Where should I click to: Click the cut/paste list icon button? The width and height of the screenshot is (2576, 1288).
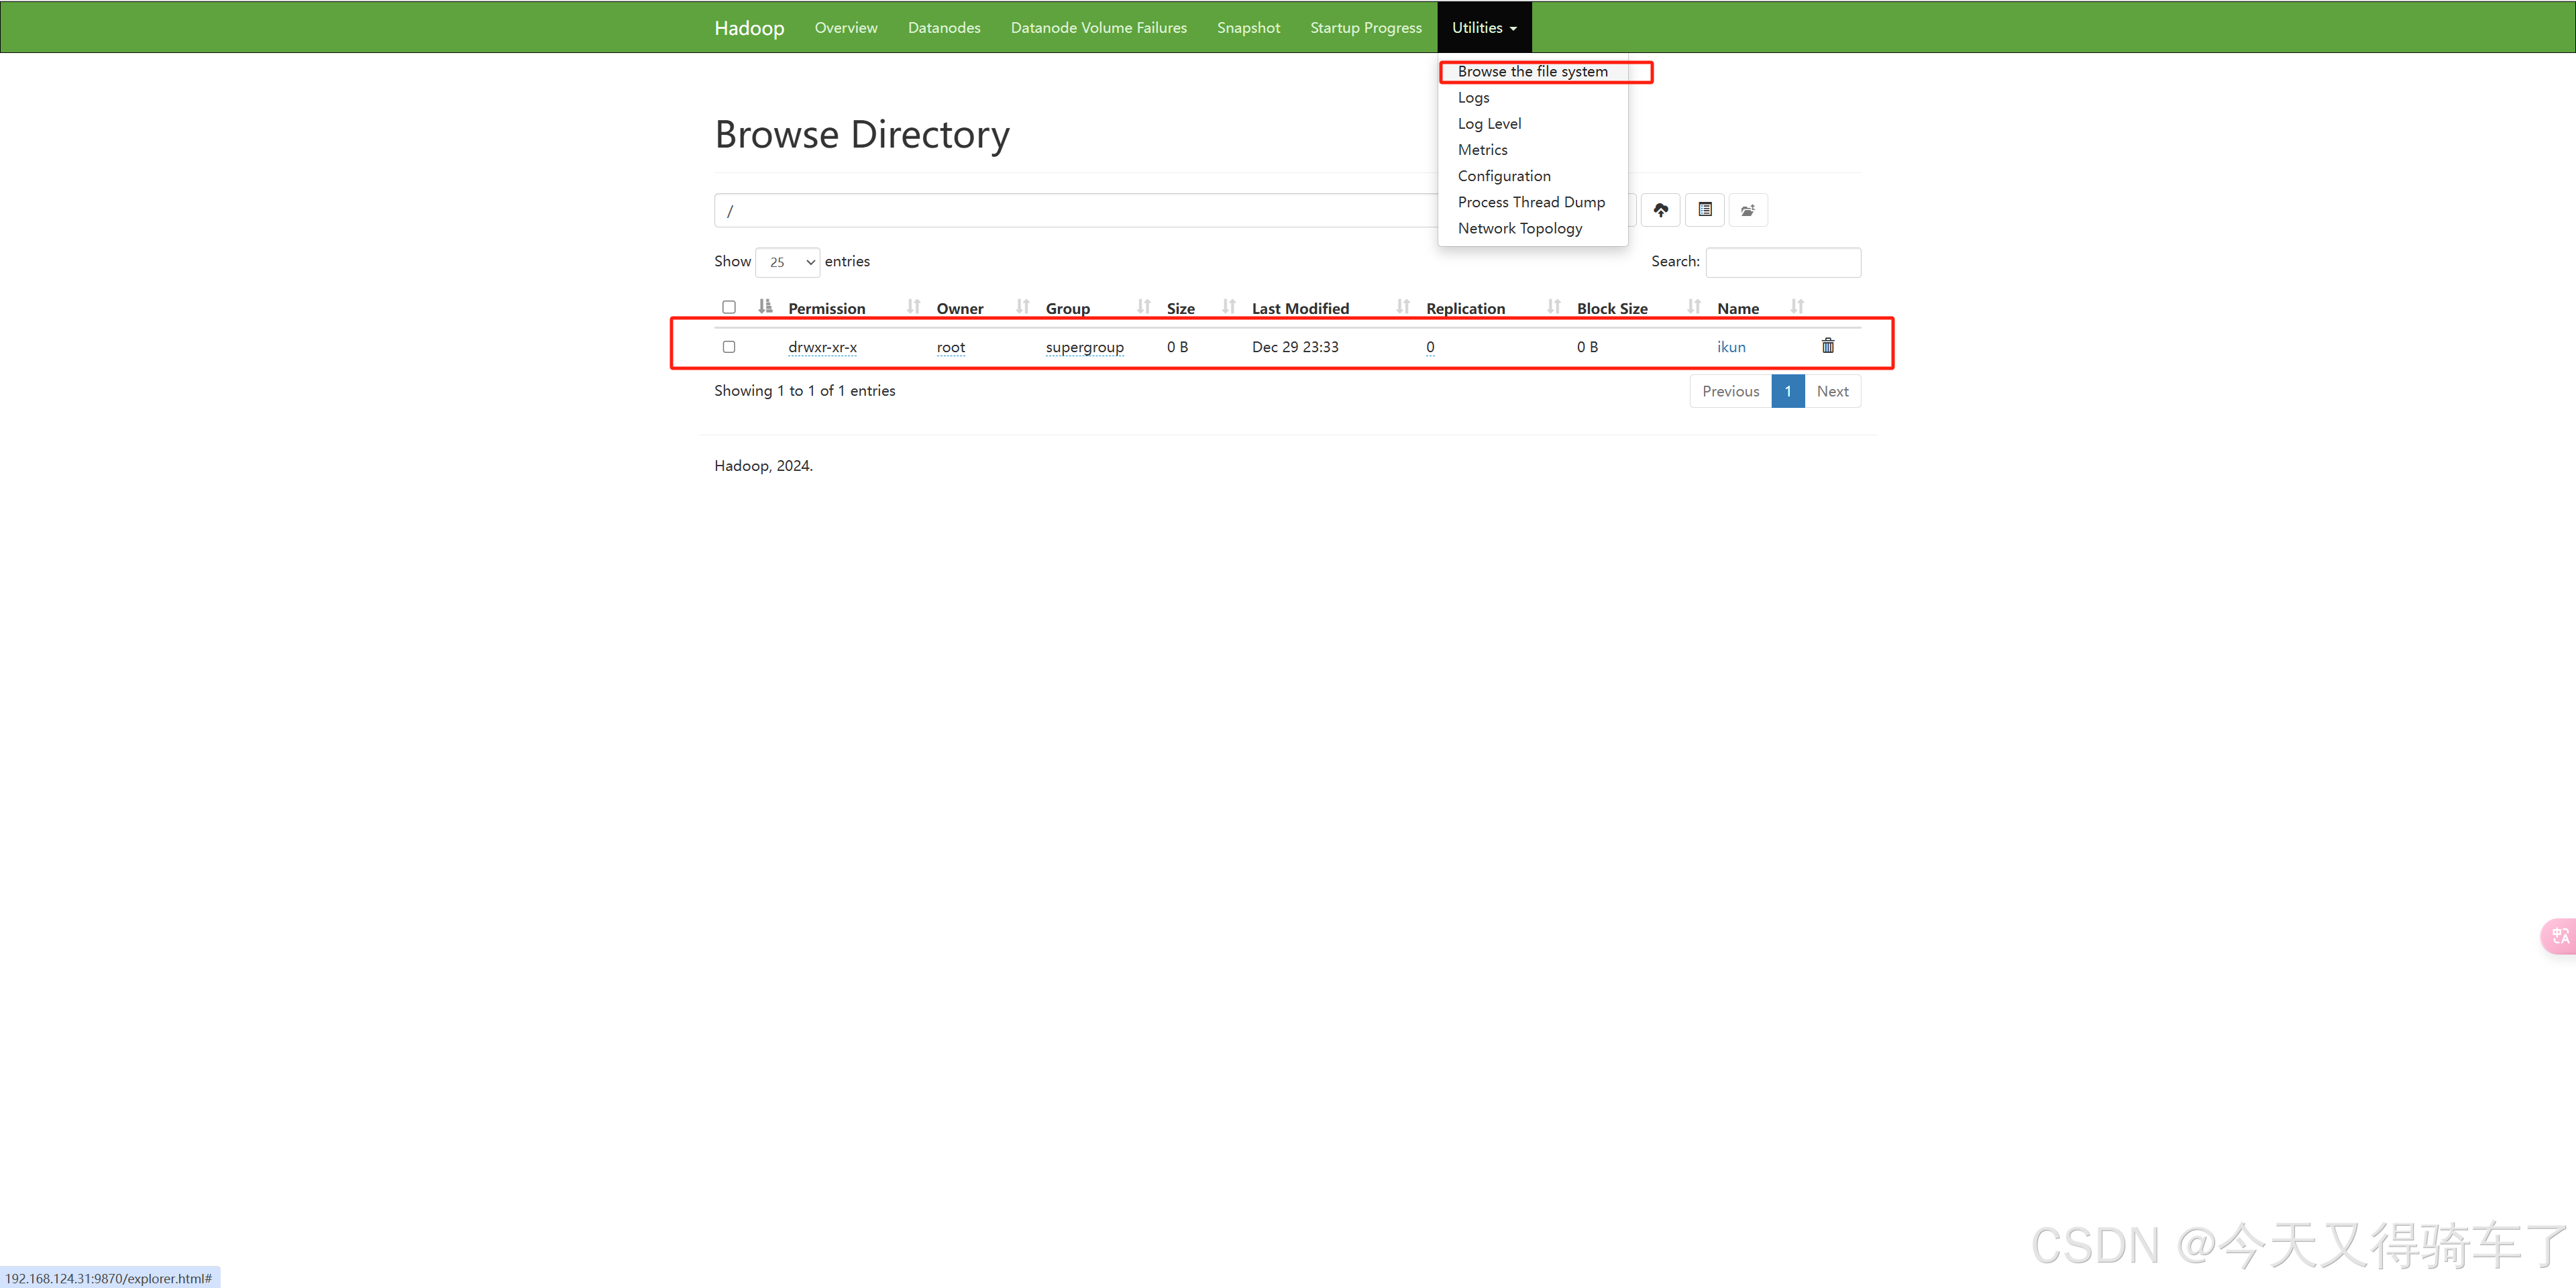click(x=1705, y=210)
